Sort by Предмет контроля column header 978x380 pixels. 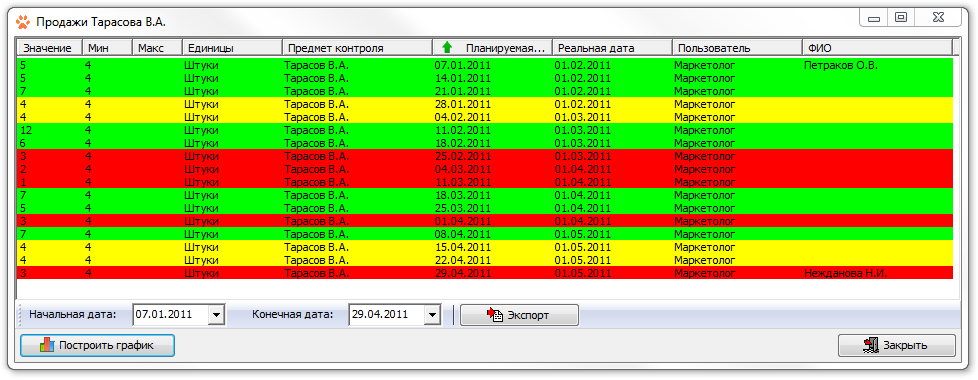(x=357, y=48)
